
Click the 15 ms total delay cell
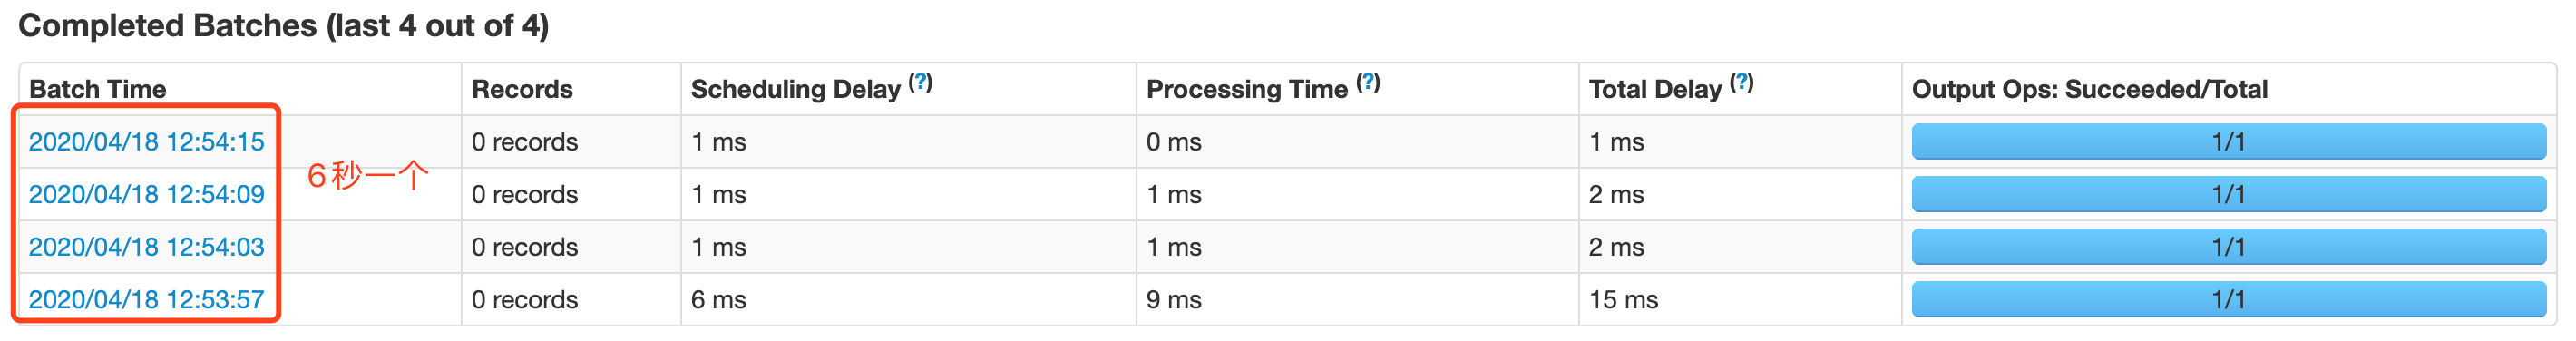(x=1623, y=299)
